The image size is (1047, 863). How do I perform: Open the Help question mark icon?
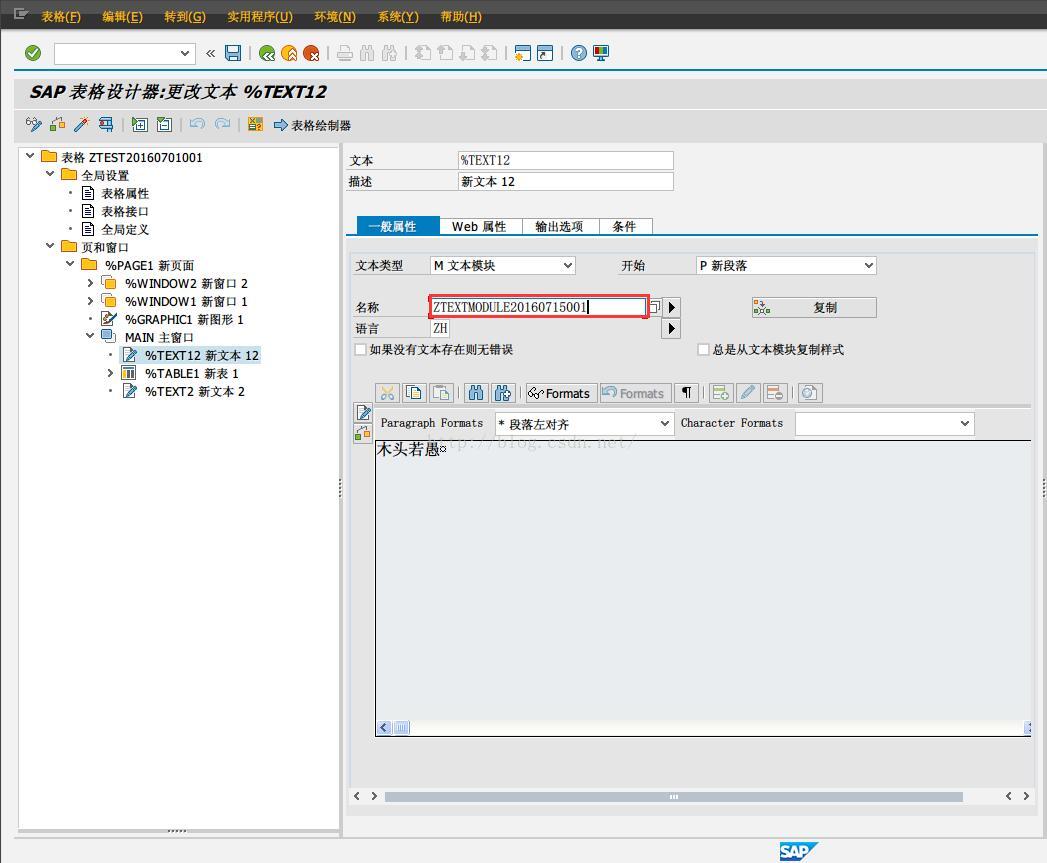pyautogui.click(x=579, y=53)
